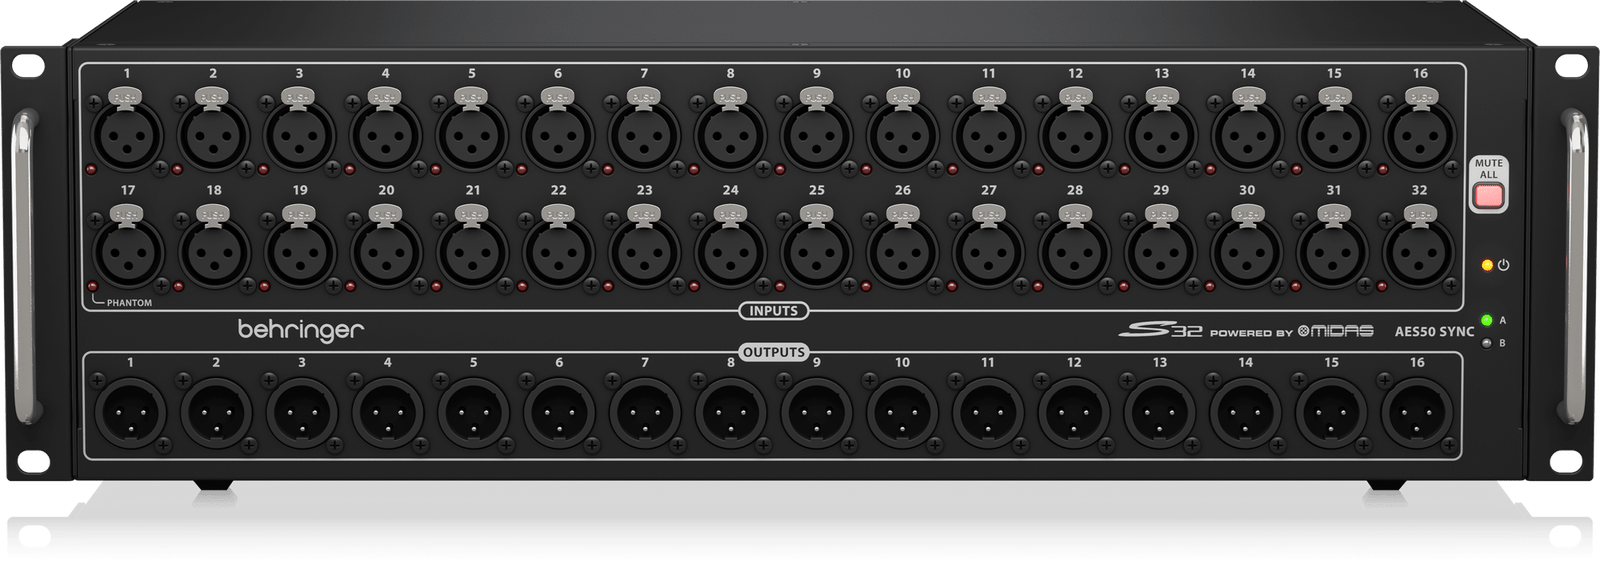Click XLR output connector 12
Screen dimensions: 1600x561
pos(1074,413)
